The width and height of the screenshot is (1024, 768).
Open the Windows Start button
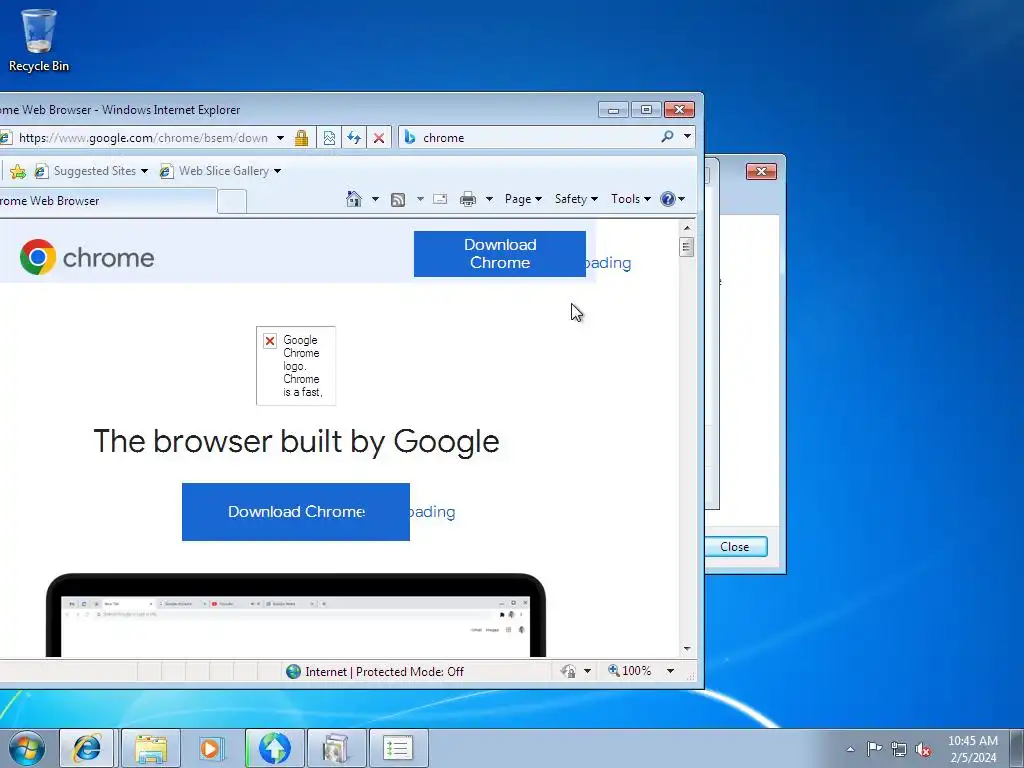point(27,748)
